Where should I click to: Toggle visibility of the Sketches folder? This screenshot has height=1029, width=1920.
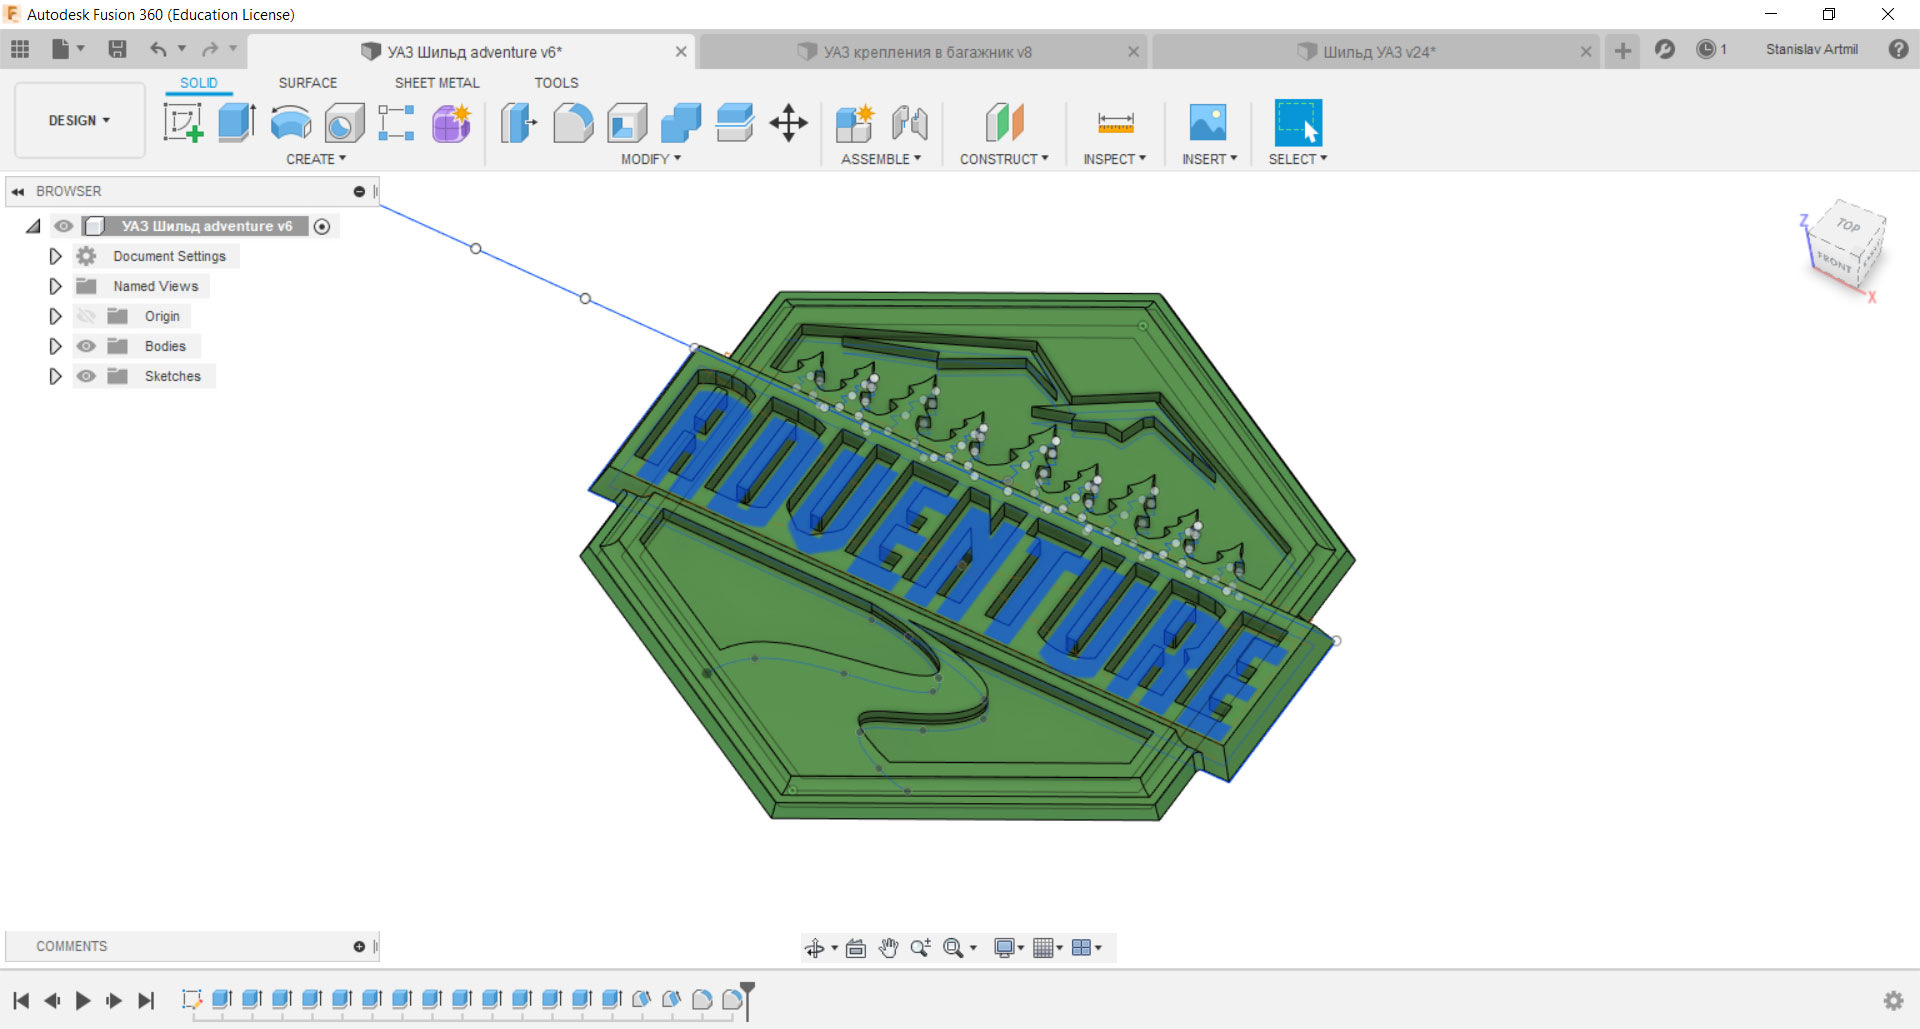point(87,376)
